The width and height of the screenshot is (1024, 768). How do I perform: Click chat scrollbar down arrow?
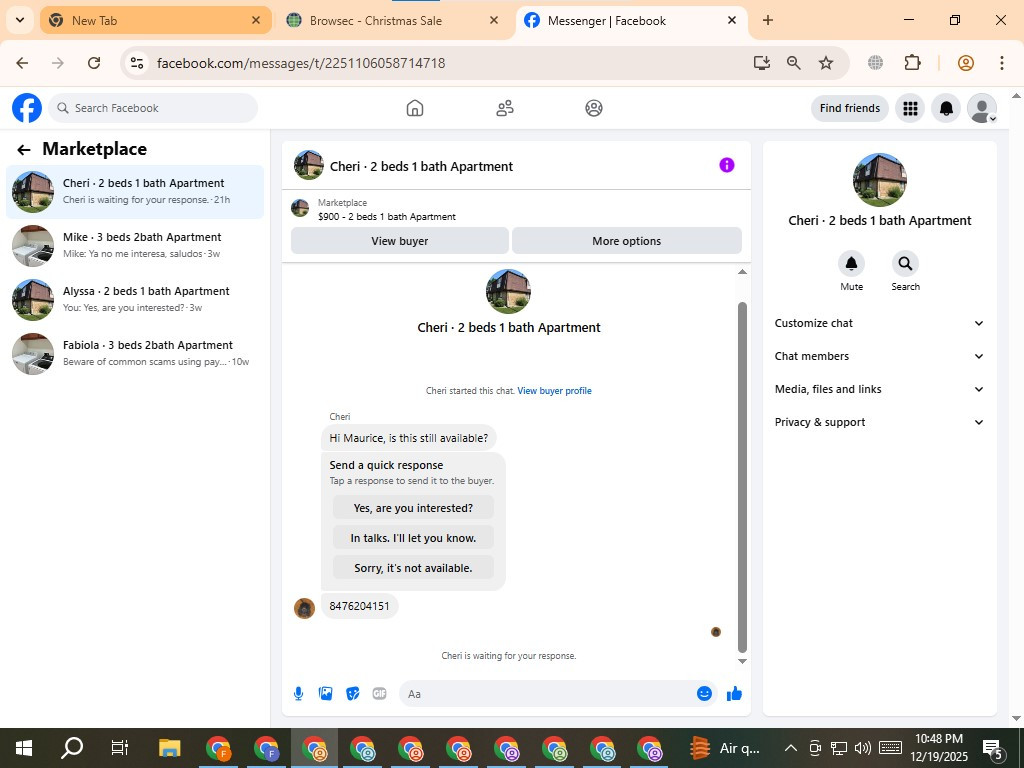click(x=742, y=661)
